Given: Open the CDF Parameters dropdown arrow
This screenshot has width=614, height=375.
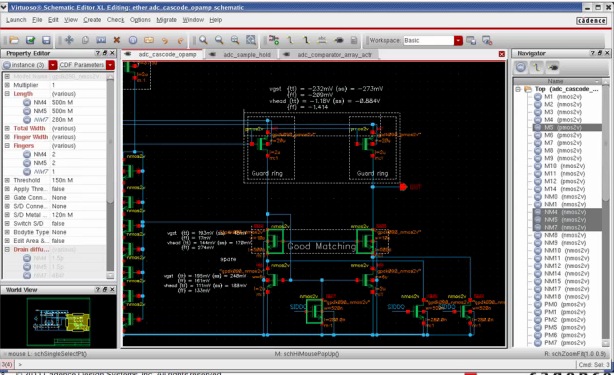Looking at the screenshot, I should (x=110, y=65).
